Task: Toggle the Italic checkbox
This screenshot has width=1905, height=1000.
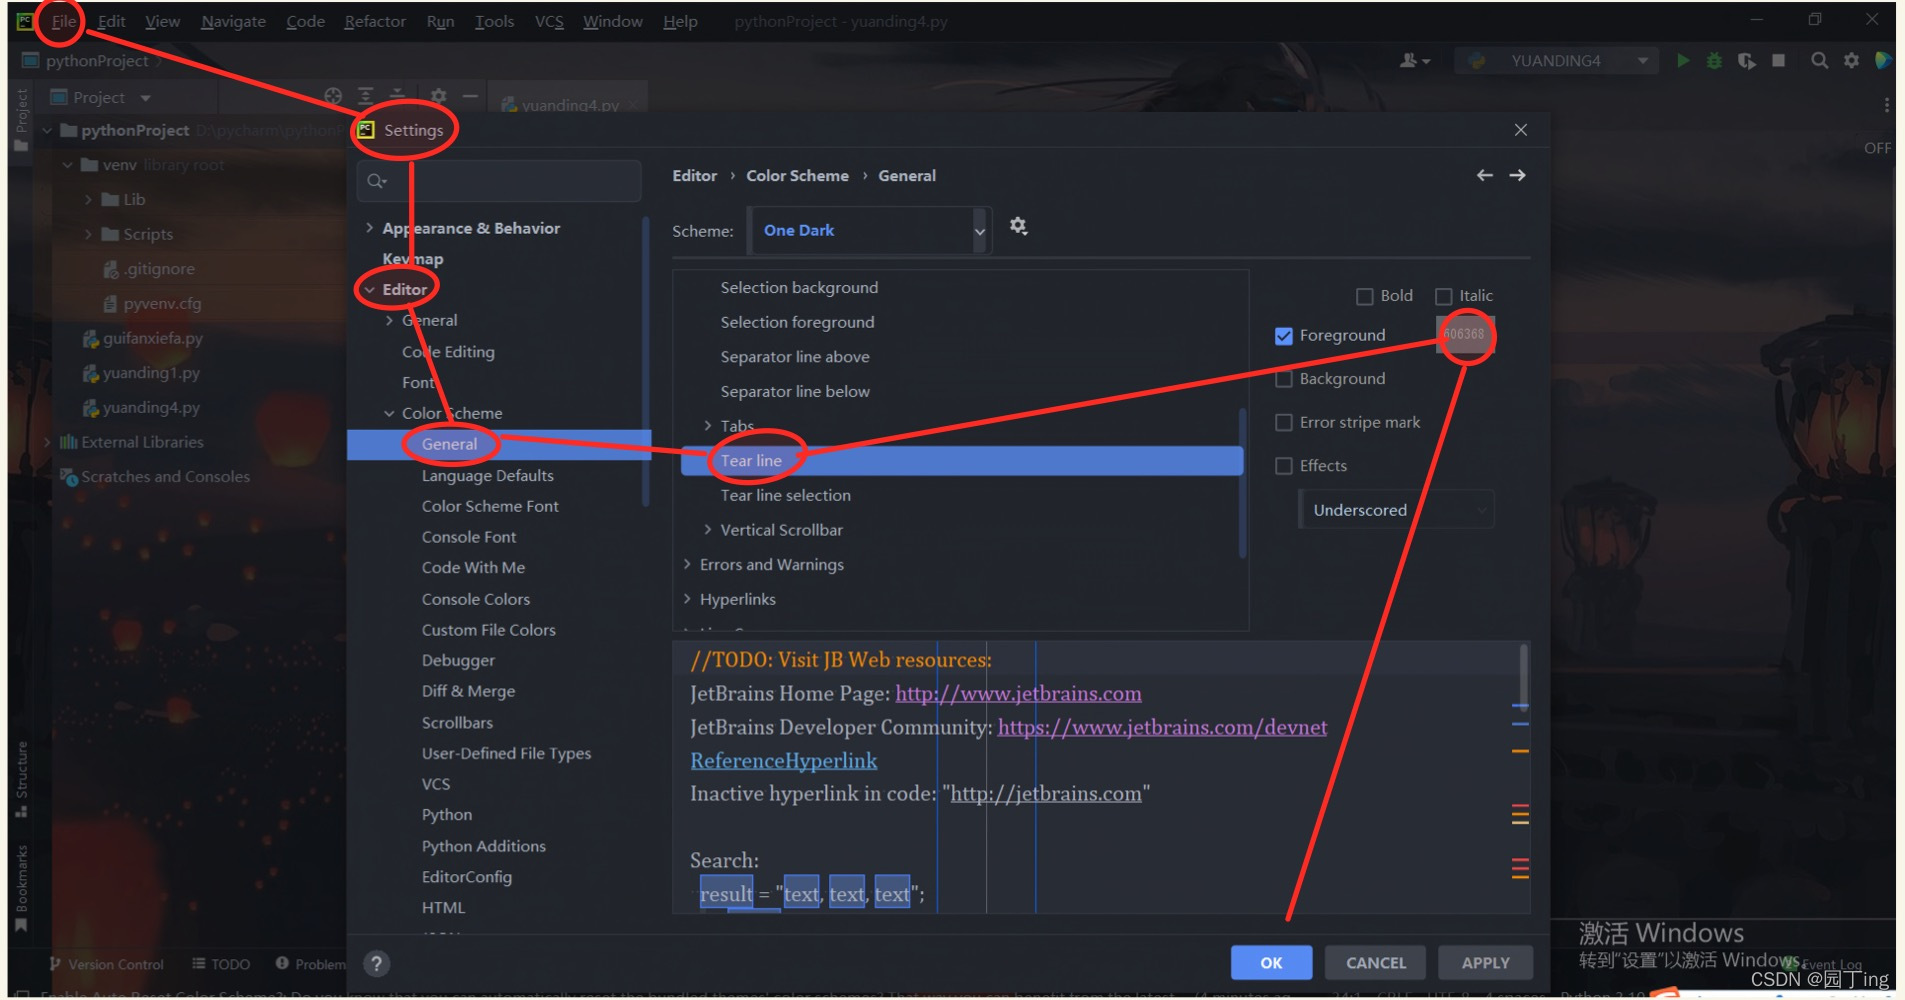Action: pos(1443,296)
